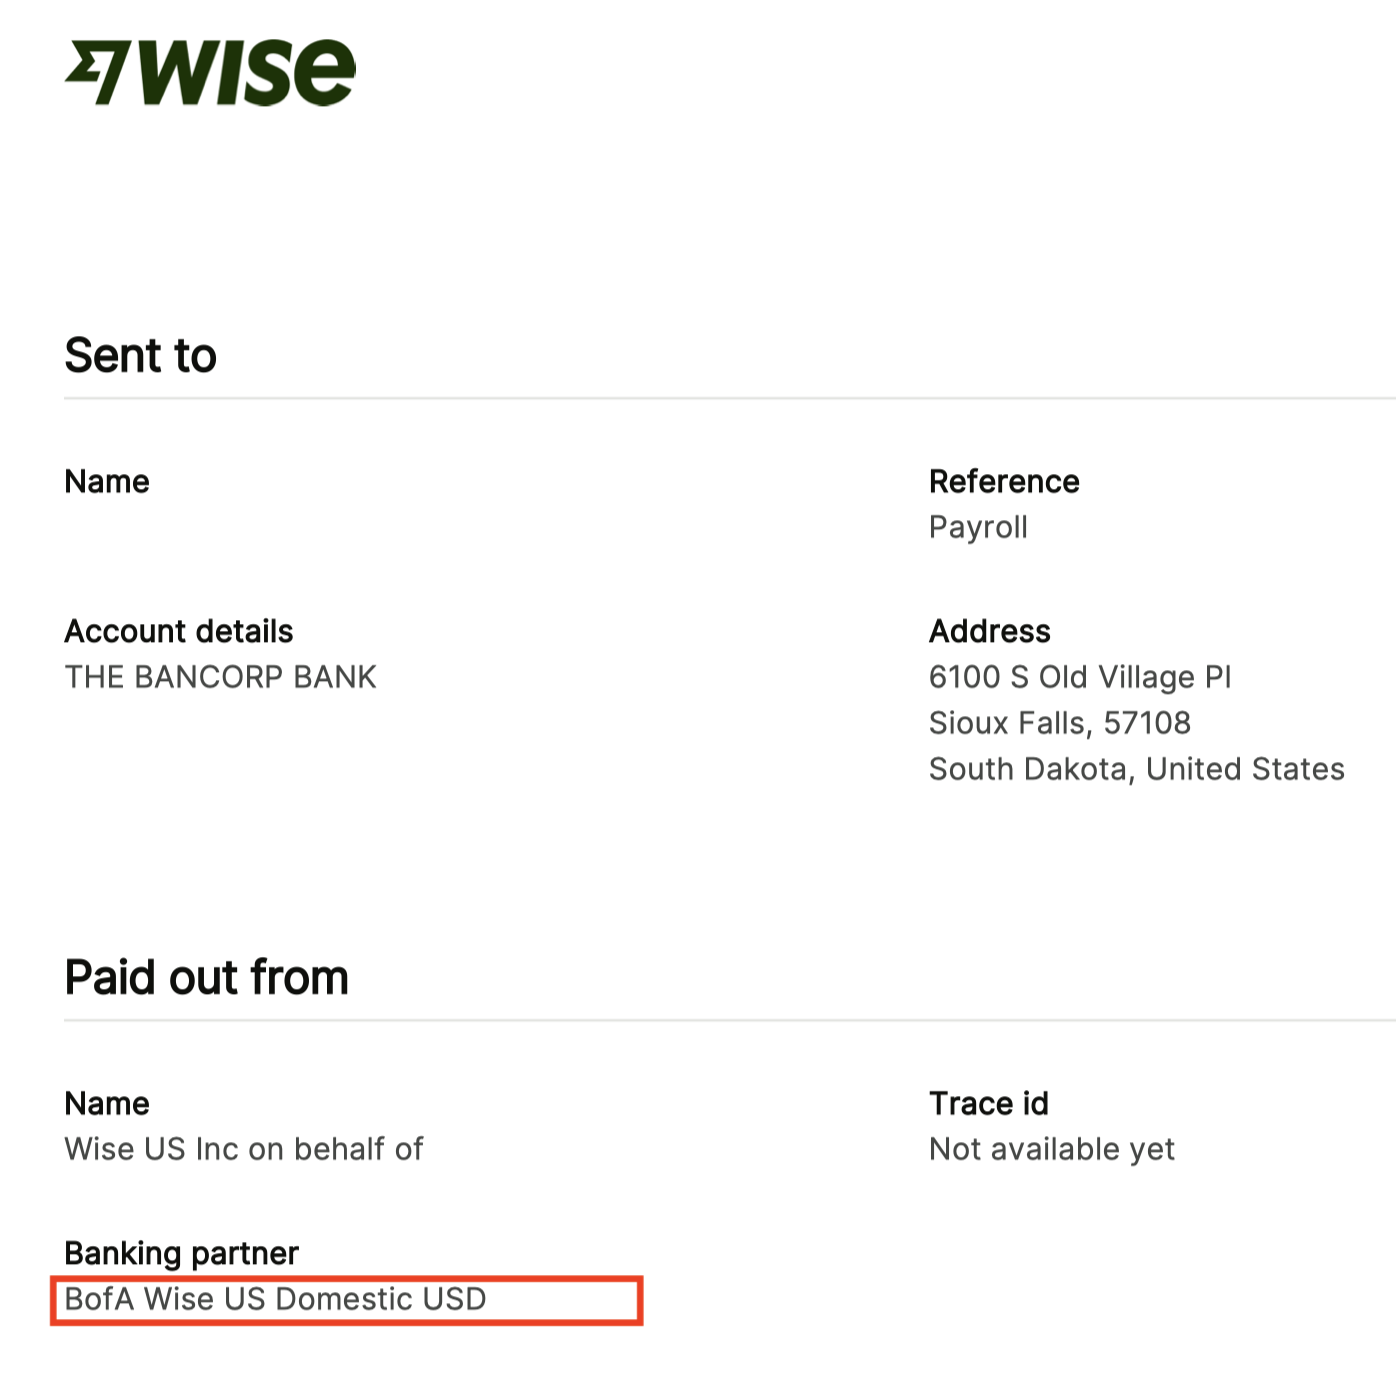Click the Sioux Falls, 57108 line
Image resolution: width=1396 pixels, height=1396 pixels.
(x=1059, y=723)
